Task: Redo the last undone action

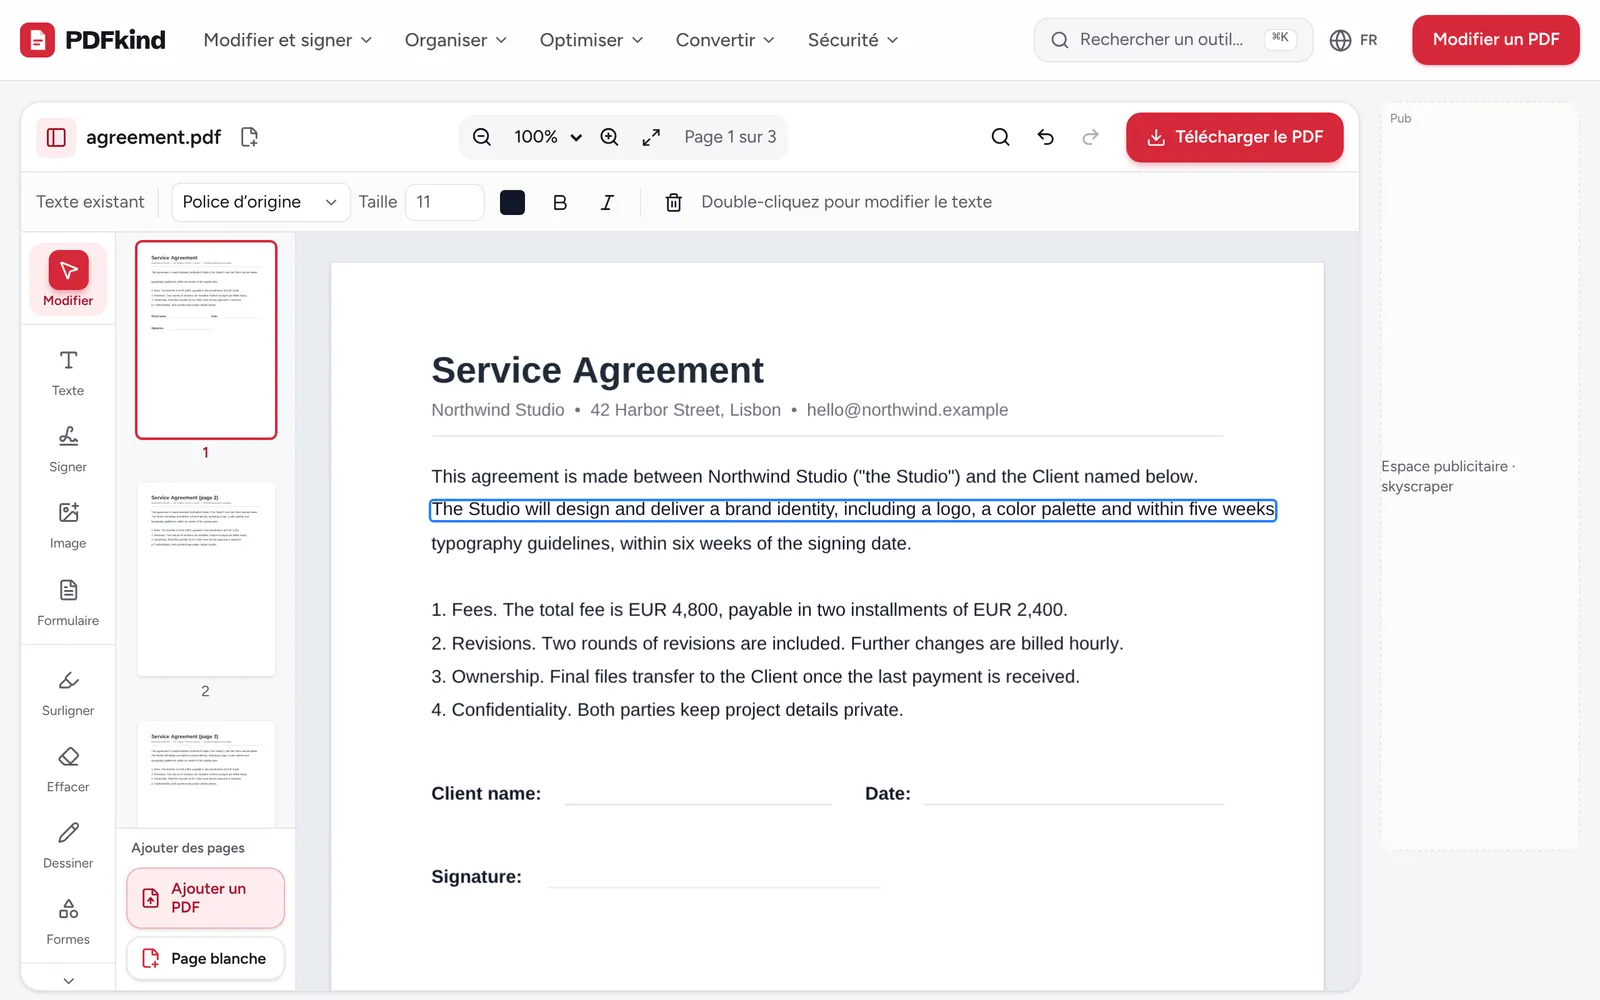Action: pos(1091,137)
